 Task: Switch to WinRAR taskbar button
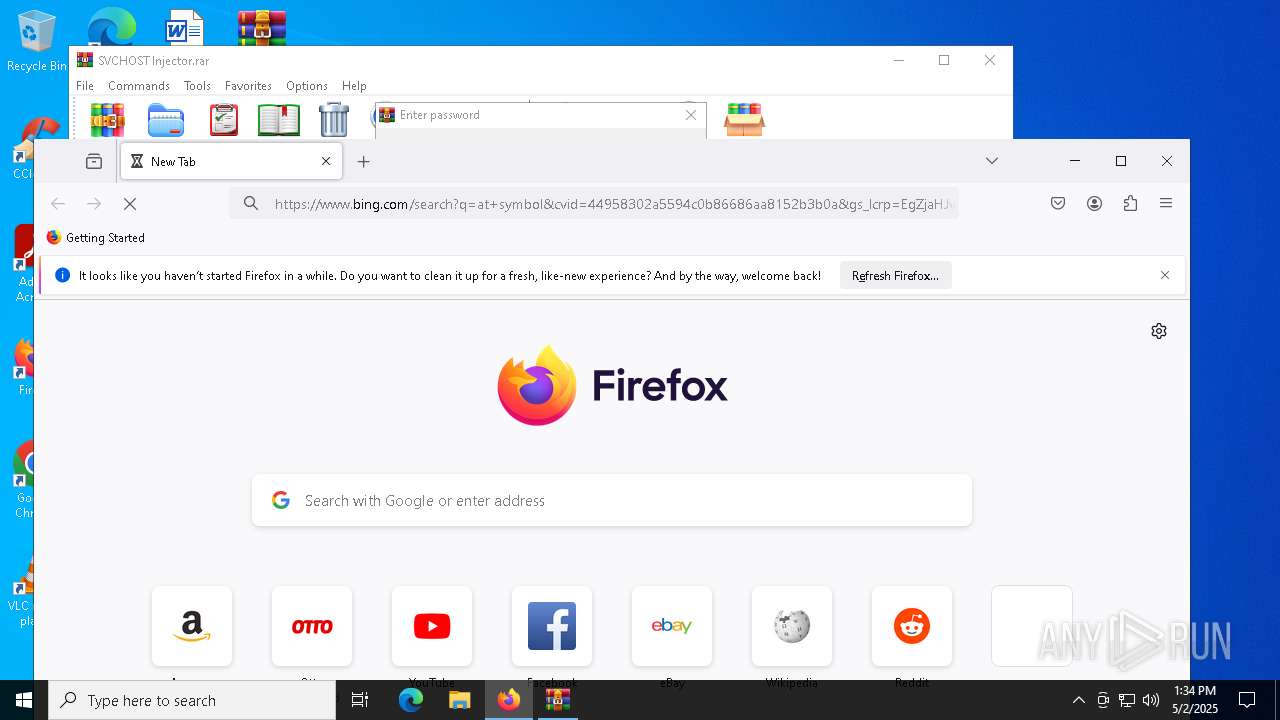coord(558,700)
